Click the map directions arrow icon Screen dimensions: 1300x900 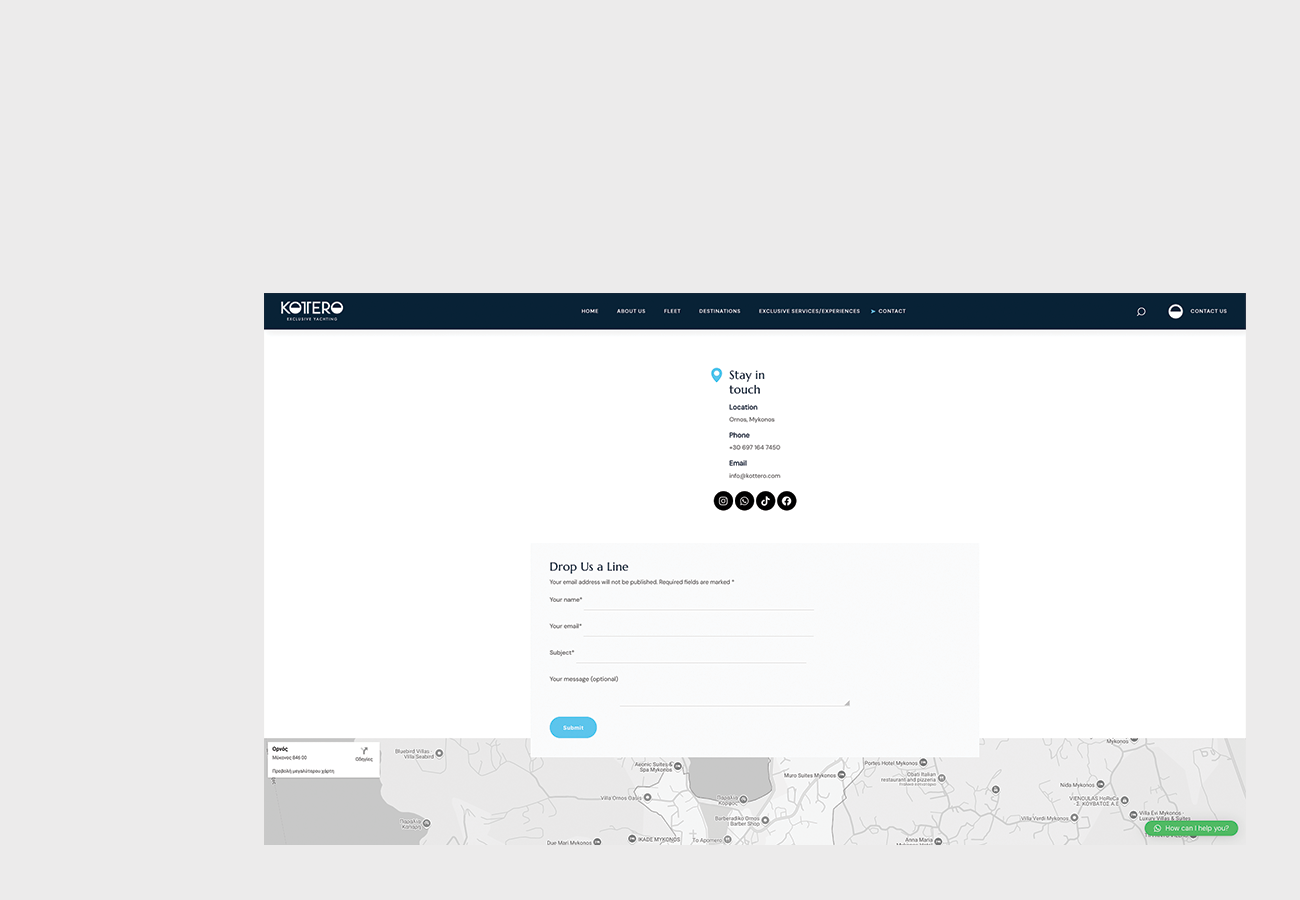click(364, 750)
